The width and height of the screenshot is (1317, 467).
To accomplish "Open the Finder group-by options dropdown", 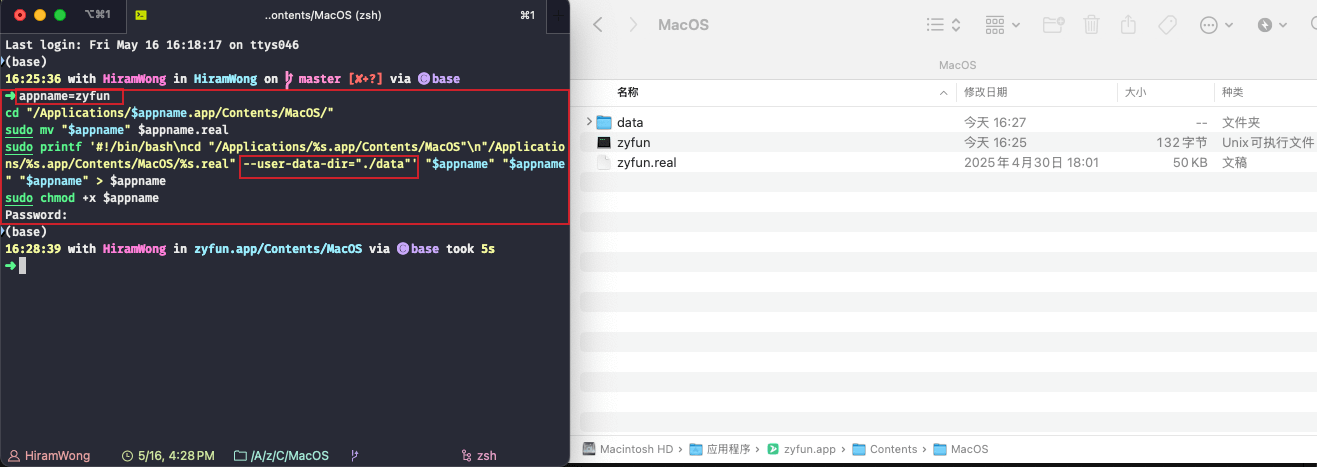I will [x=1003, y=25].
